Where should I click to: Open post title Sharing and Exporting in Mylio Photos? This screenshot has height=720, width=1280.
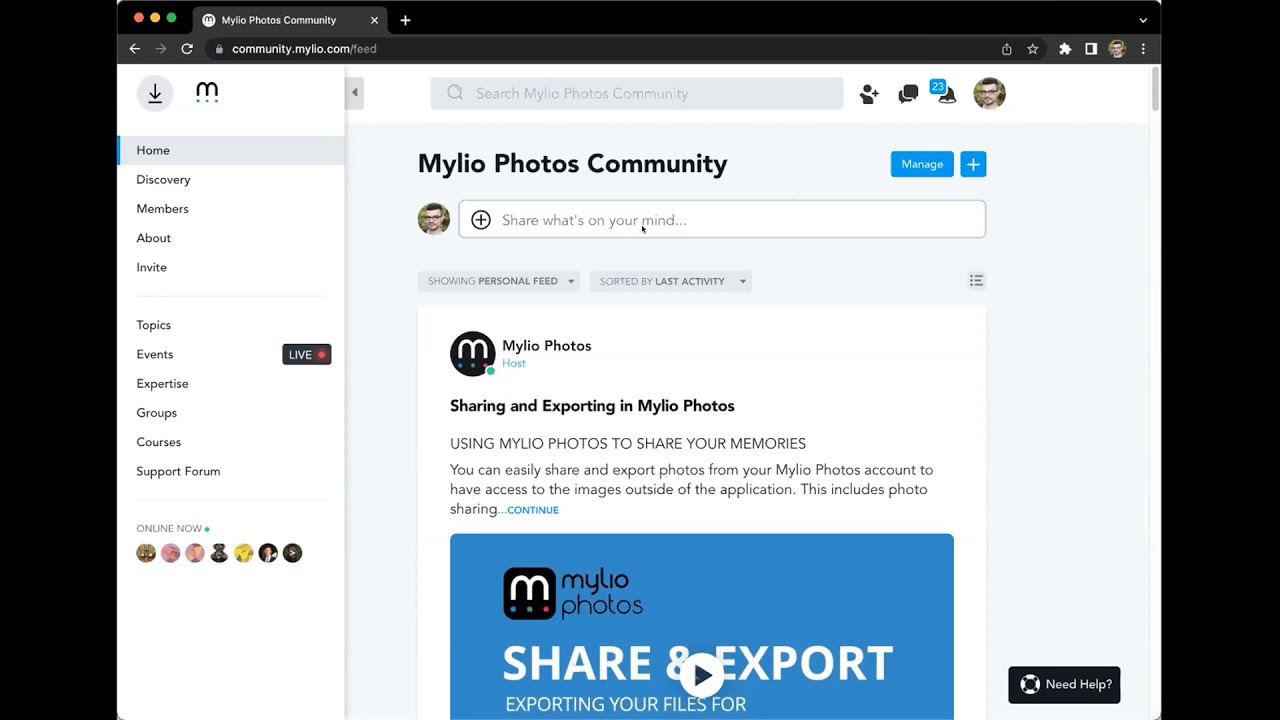pos(592,406)
